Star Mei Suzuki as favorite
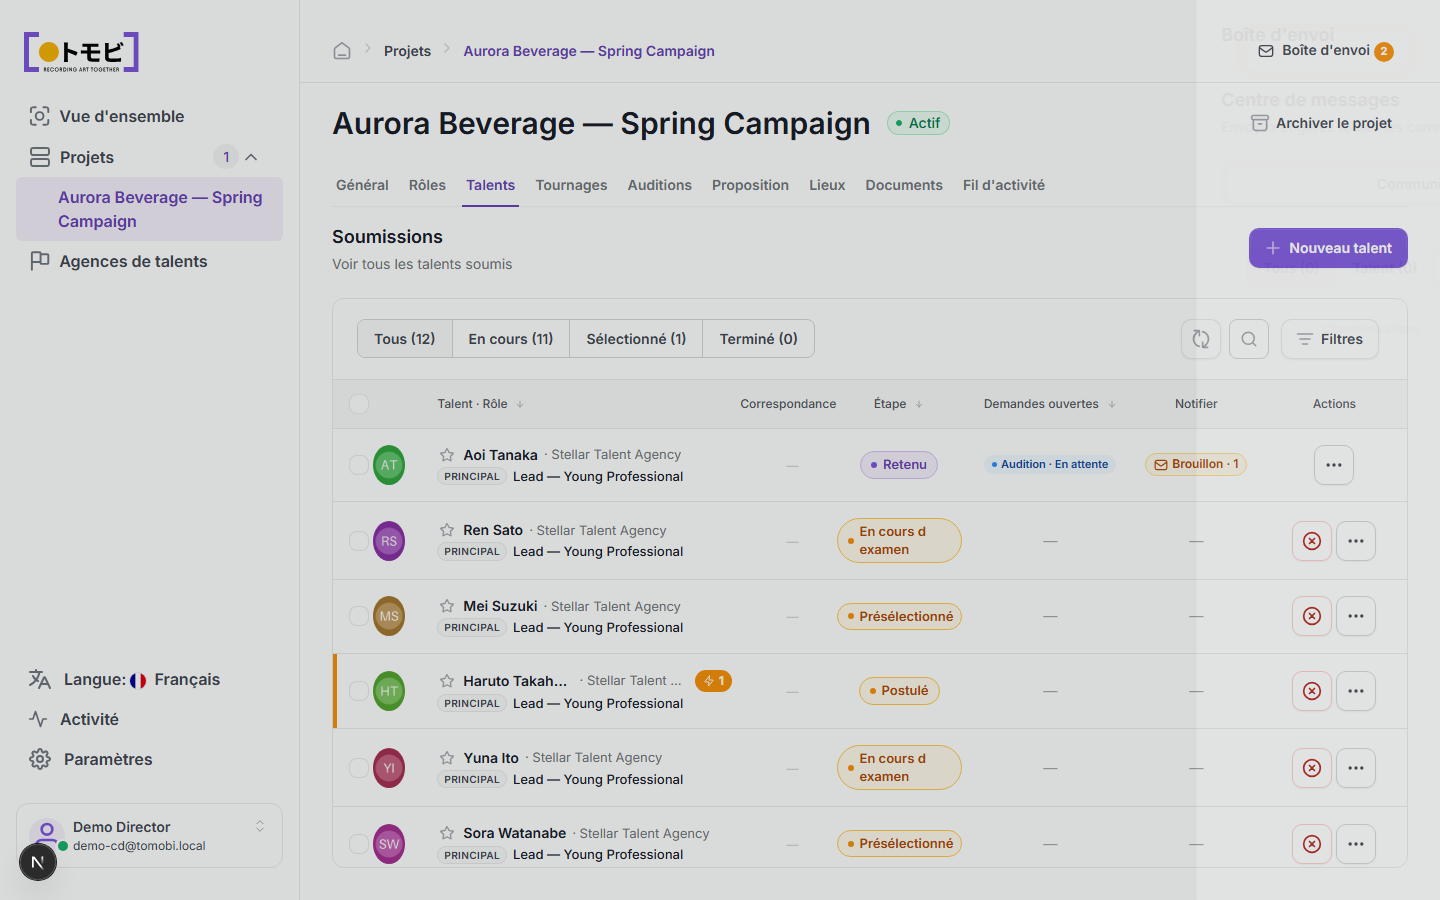Image resolution: width=1440 pixels, height=900 pixels. click(x=447, y=606)
